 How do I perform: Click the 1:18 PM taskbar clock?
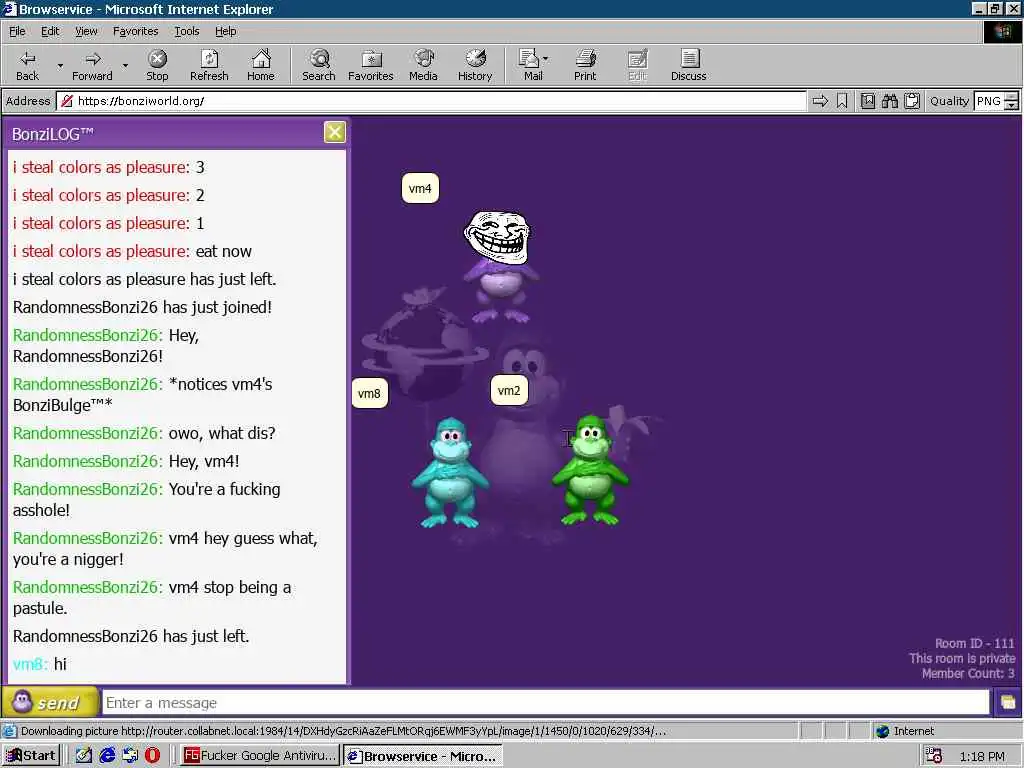coord(982,756)
